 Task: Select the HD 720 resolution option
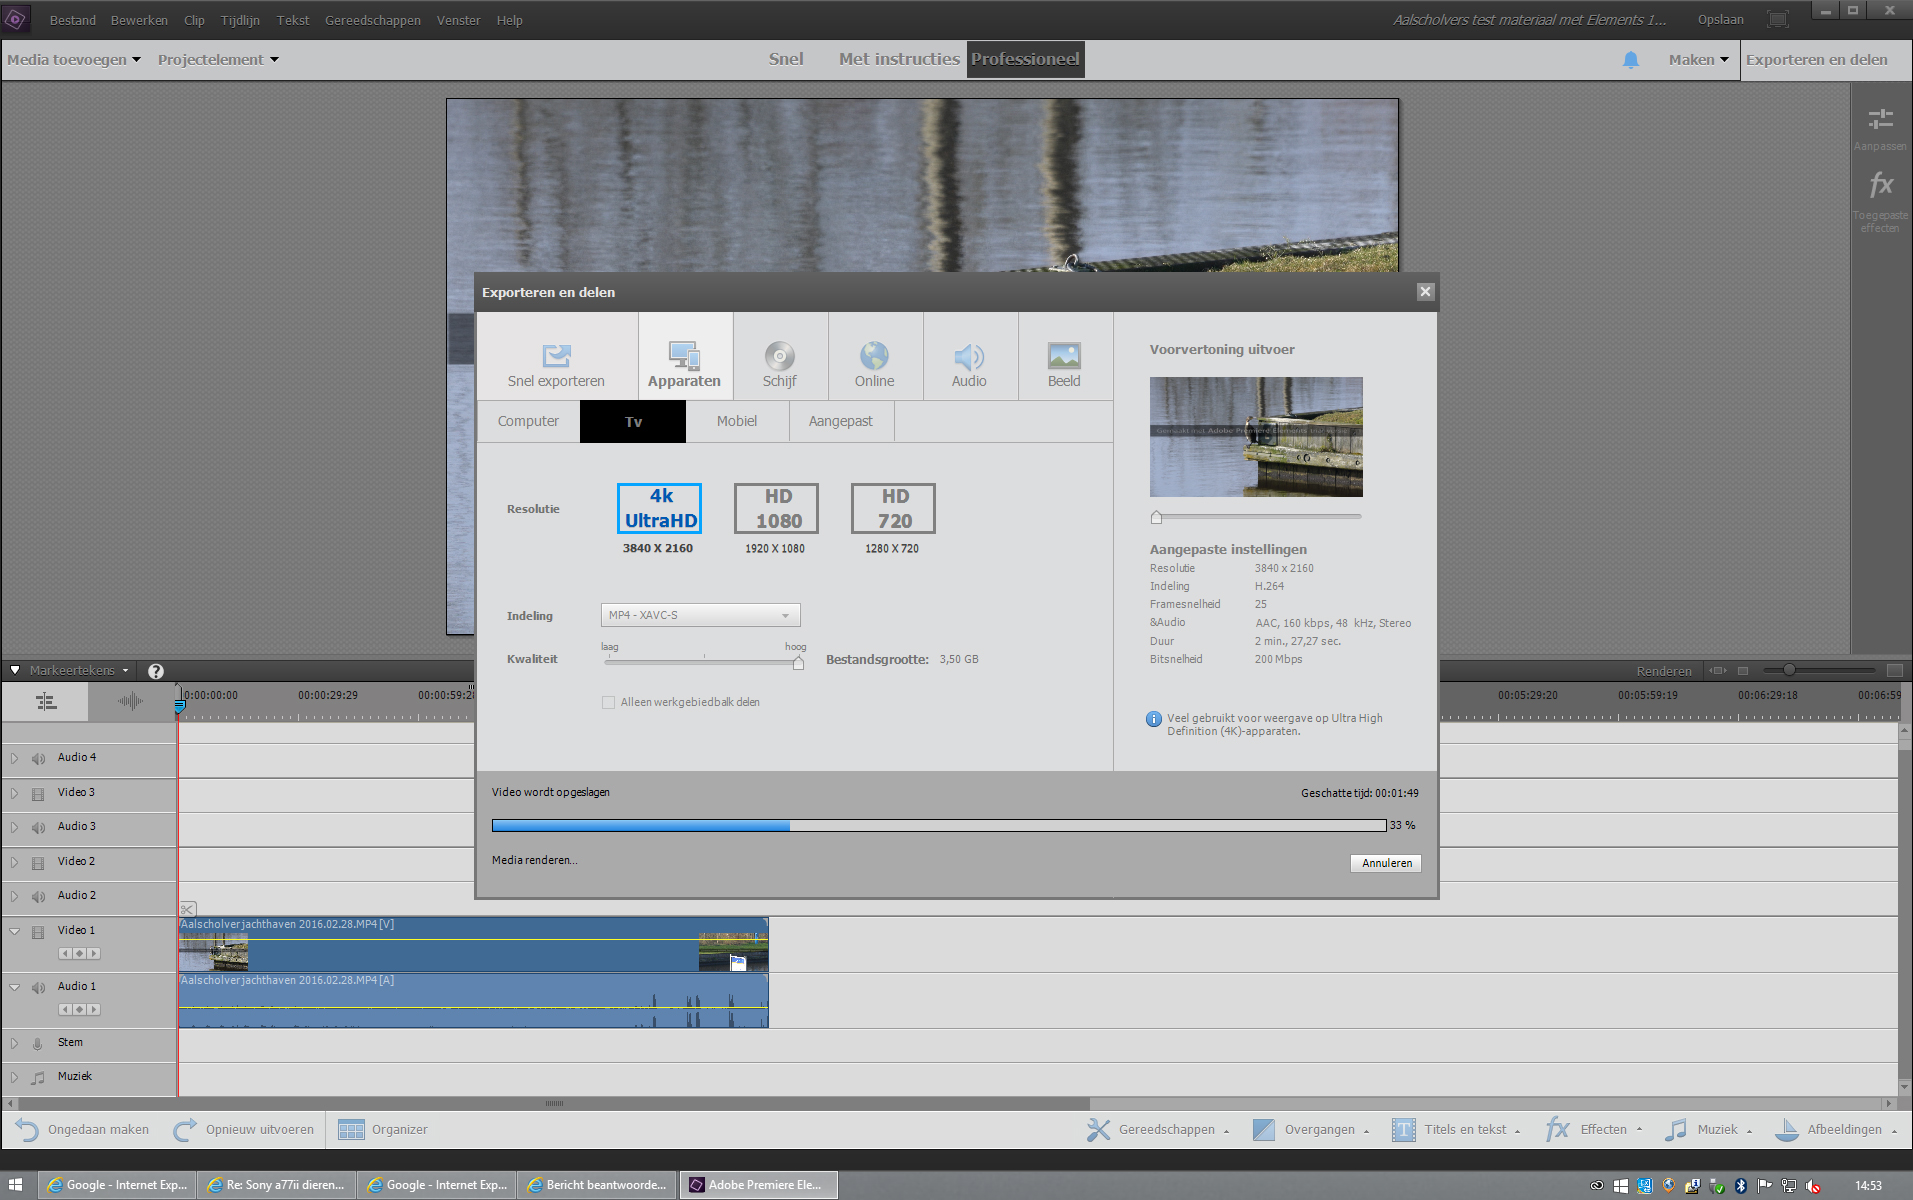[893, 509]
